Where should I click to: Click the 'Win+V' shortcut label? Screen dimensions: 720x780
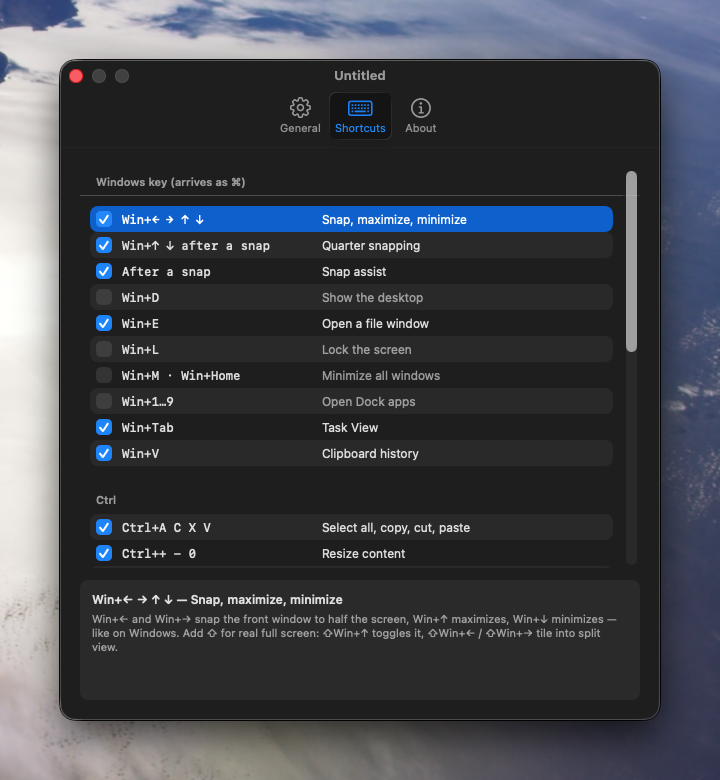140,454
